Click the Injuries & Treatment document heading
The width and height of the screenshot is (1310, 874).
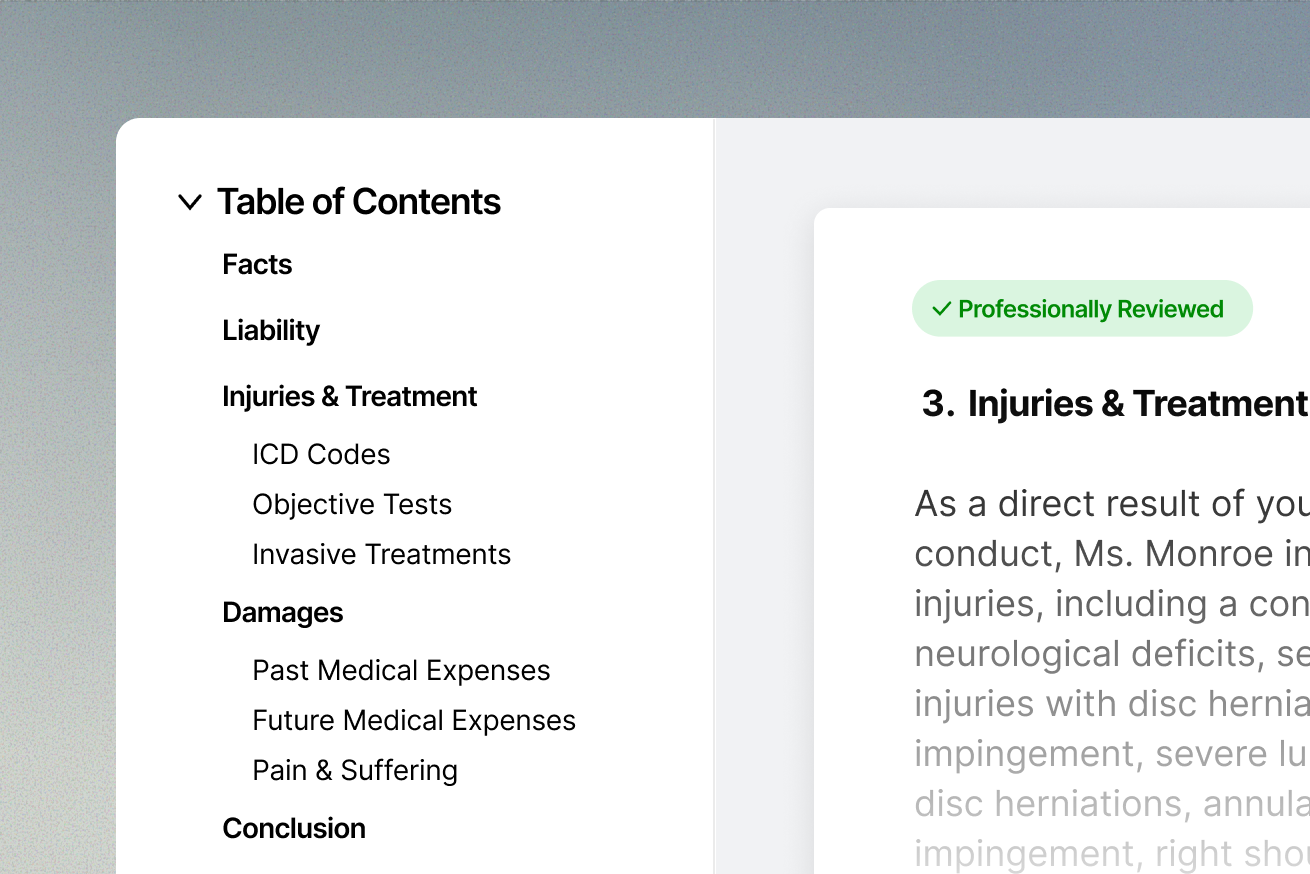point(1137,404)
